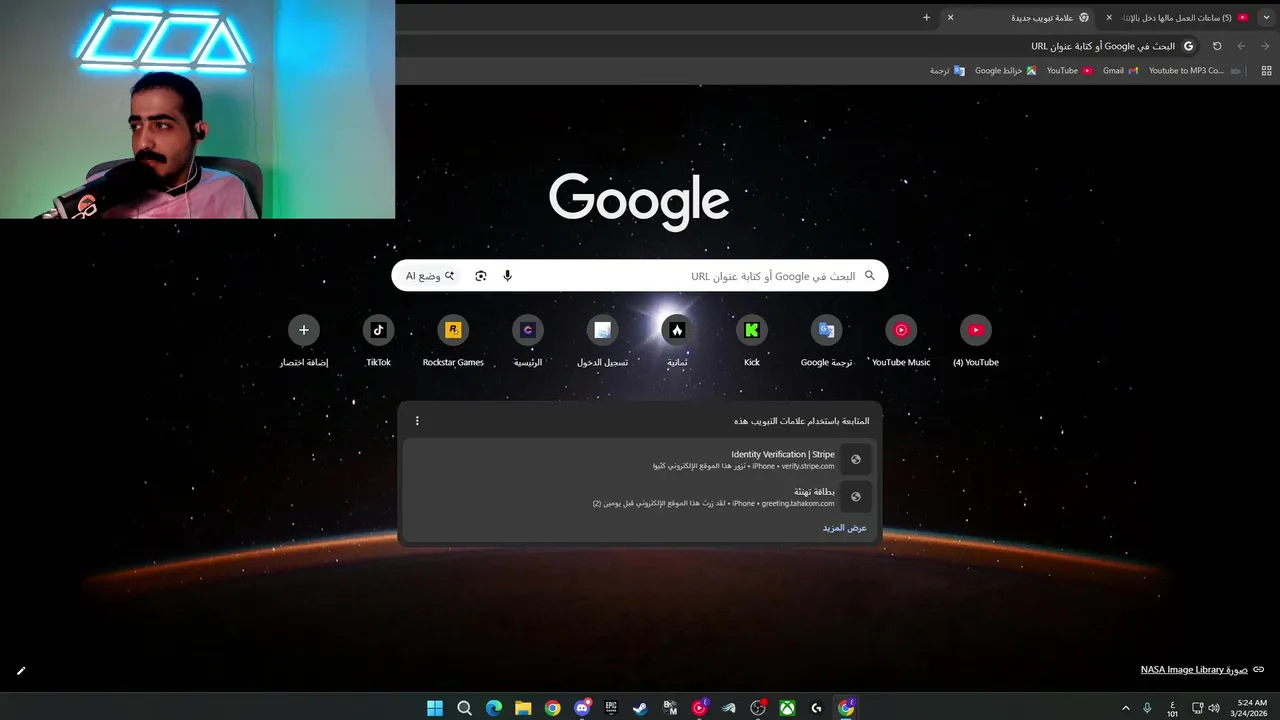Start voice search with microphone icon
The height and width of the screenshot is (720, 1280).
click(x=507, y=276)
